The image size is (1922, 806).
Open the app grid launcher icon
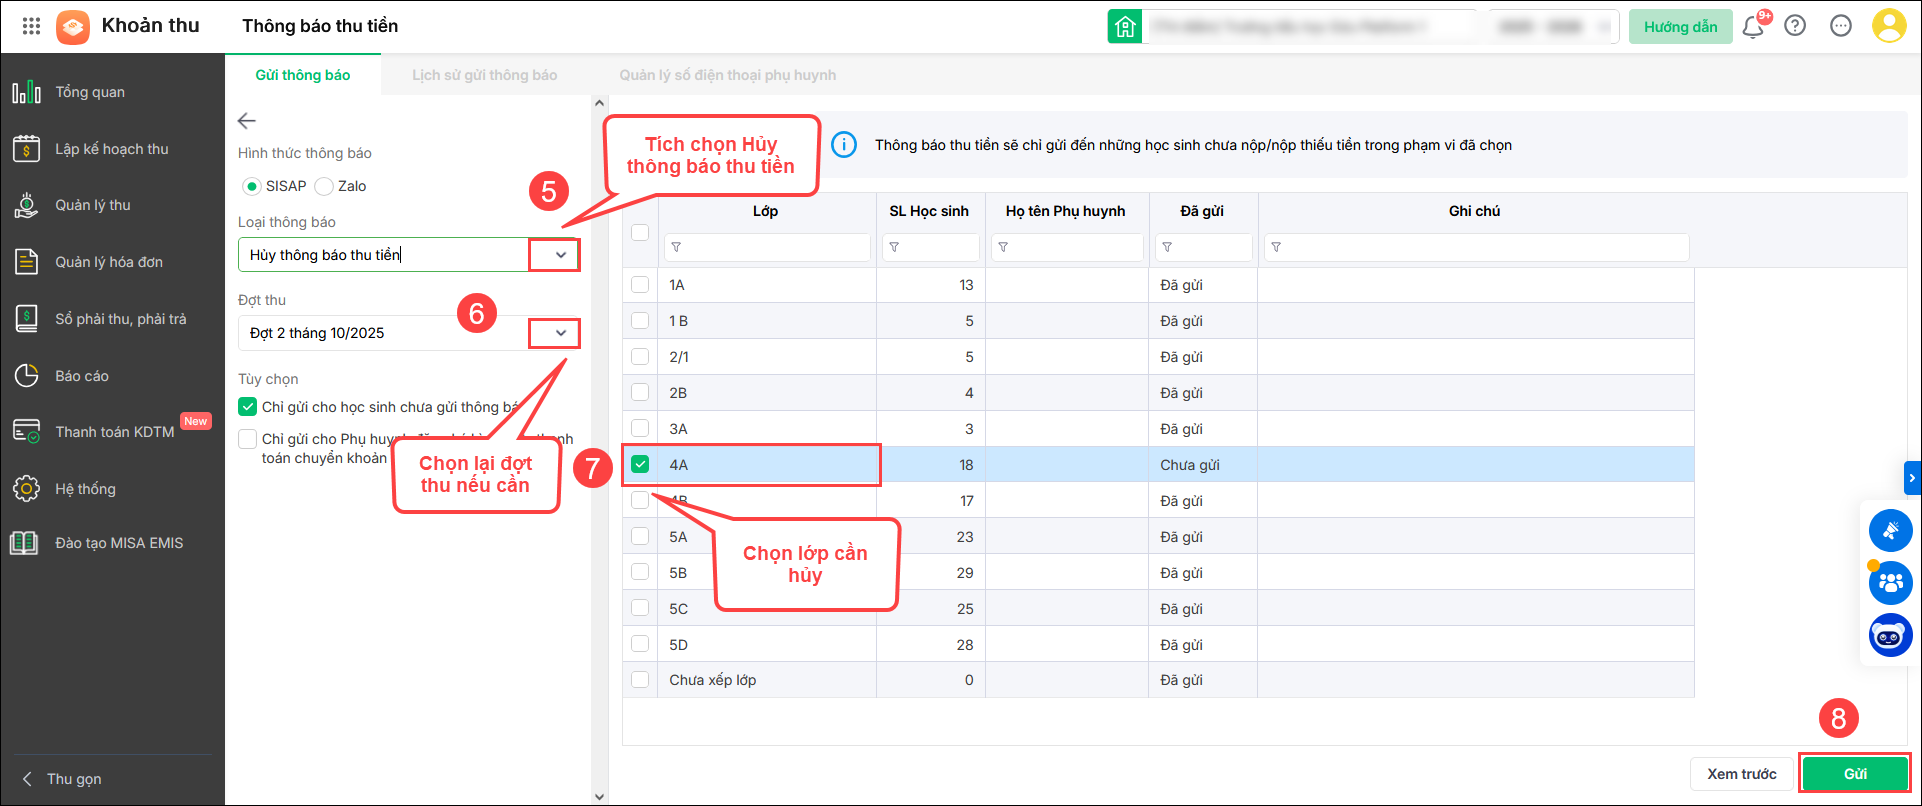pyautogui.click(x=31, y=26)
